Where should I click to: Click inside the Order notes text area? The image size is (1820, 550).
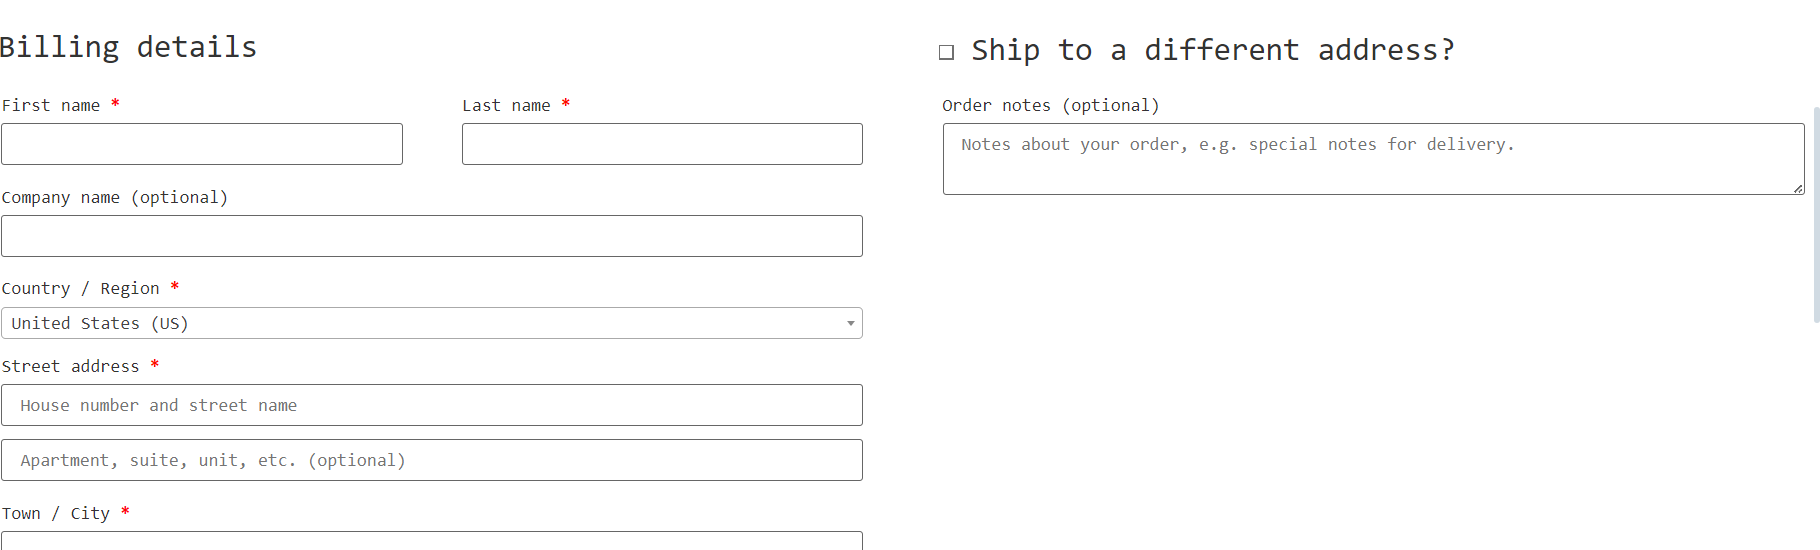point(1372,159)
